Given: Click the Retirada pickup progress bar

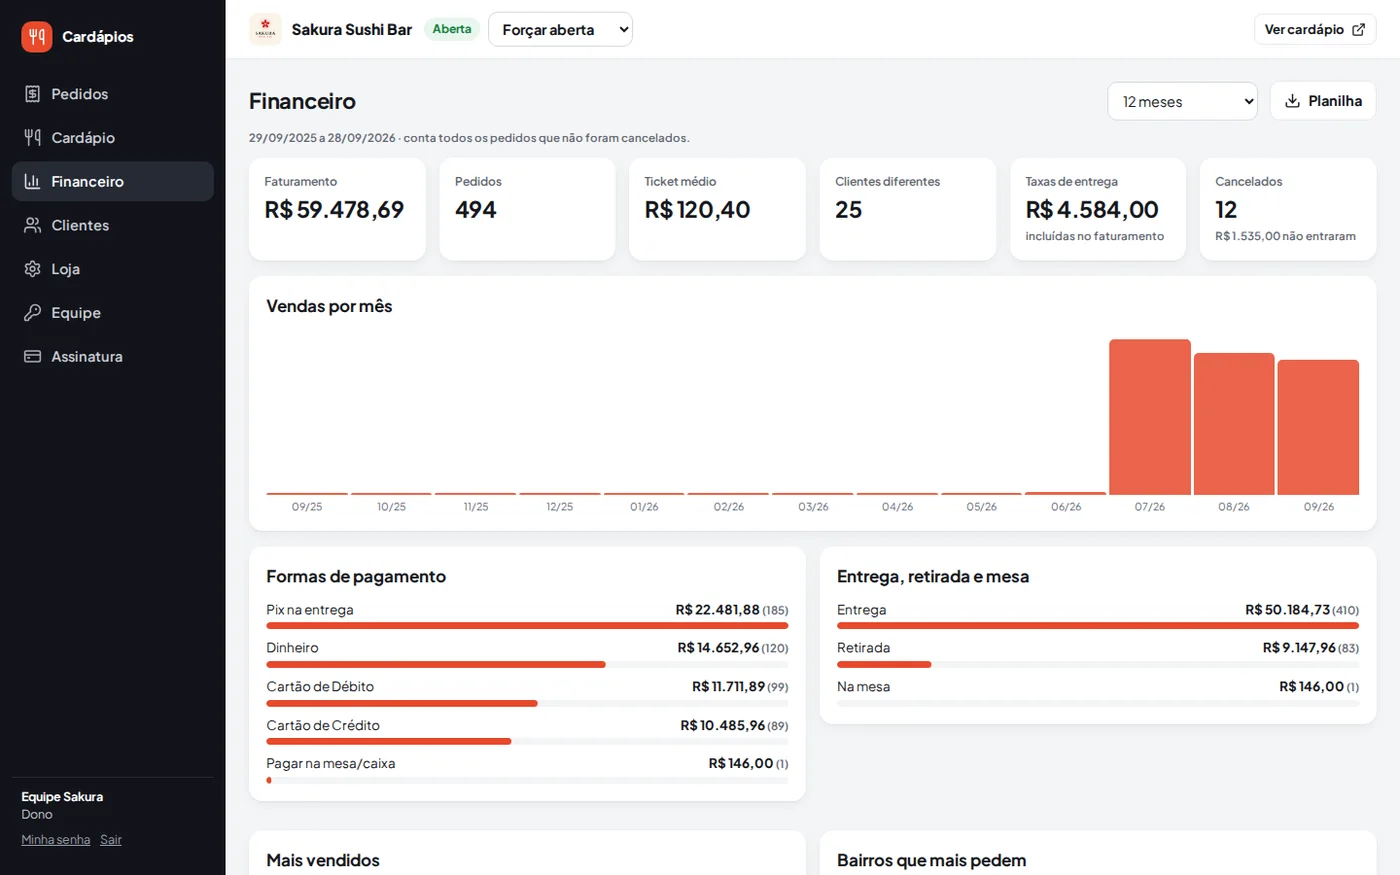Looking at the screenshot, I should pos(1098,664).
